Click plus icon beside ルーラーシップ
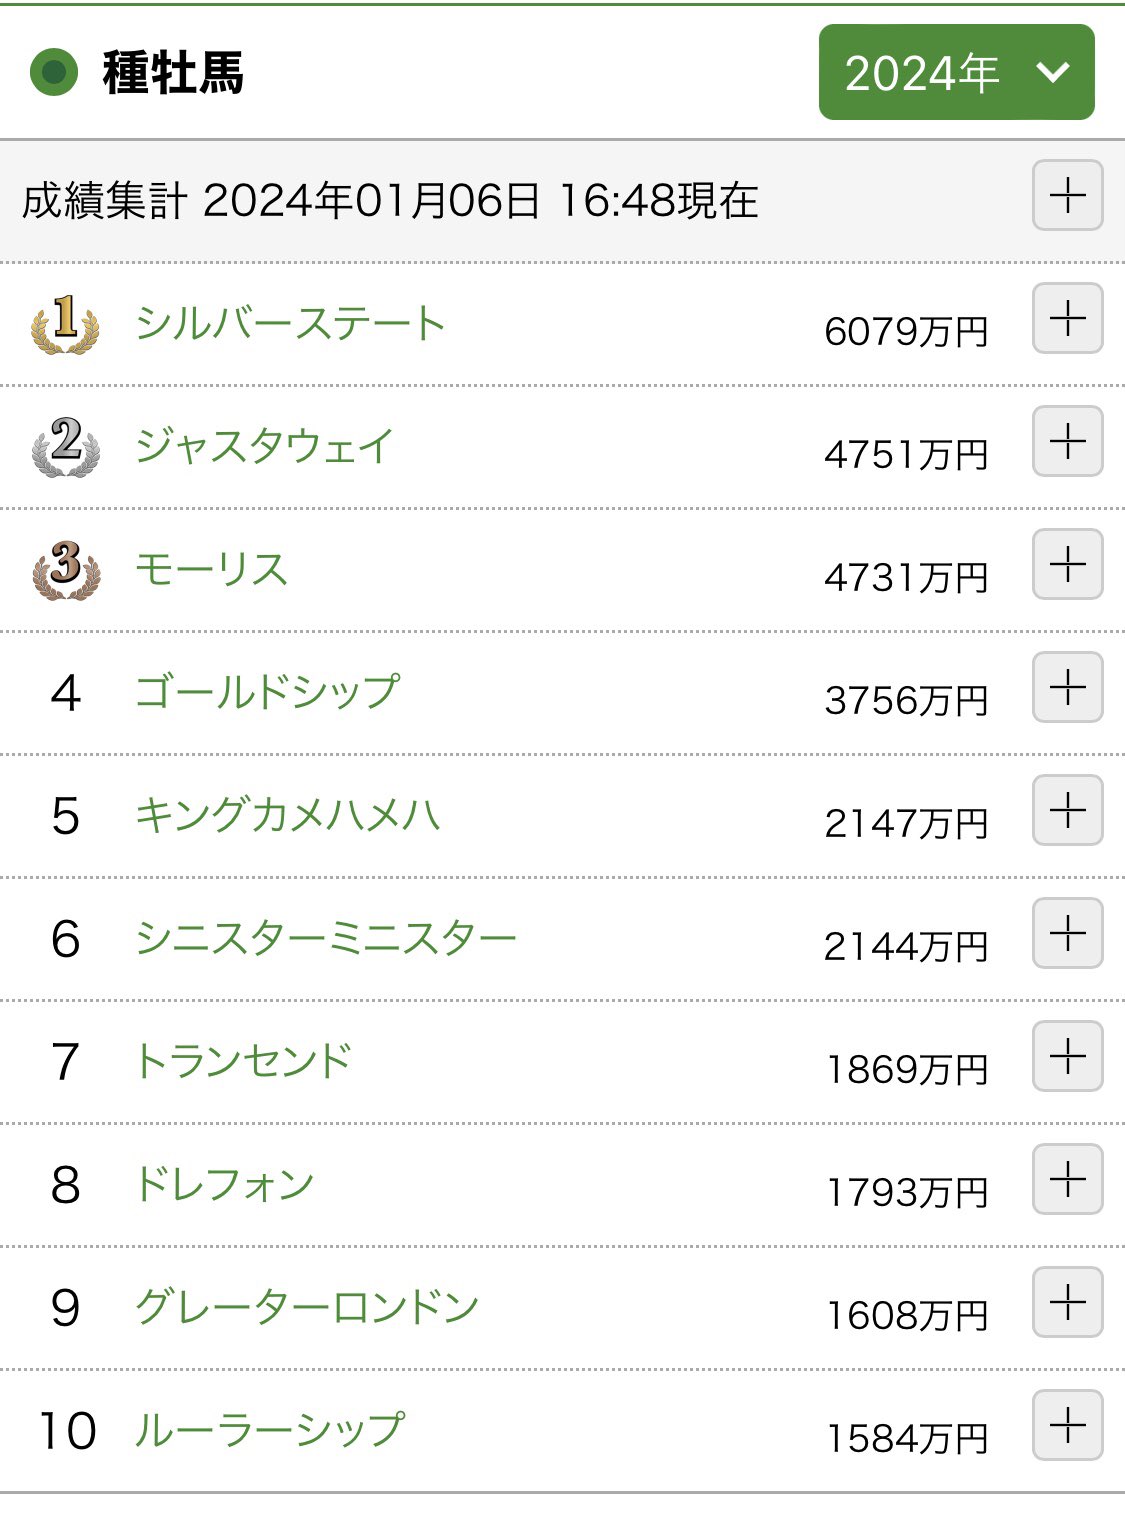The height and width of the screenshot is (1513, 1125). tap(1067, 1425)
